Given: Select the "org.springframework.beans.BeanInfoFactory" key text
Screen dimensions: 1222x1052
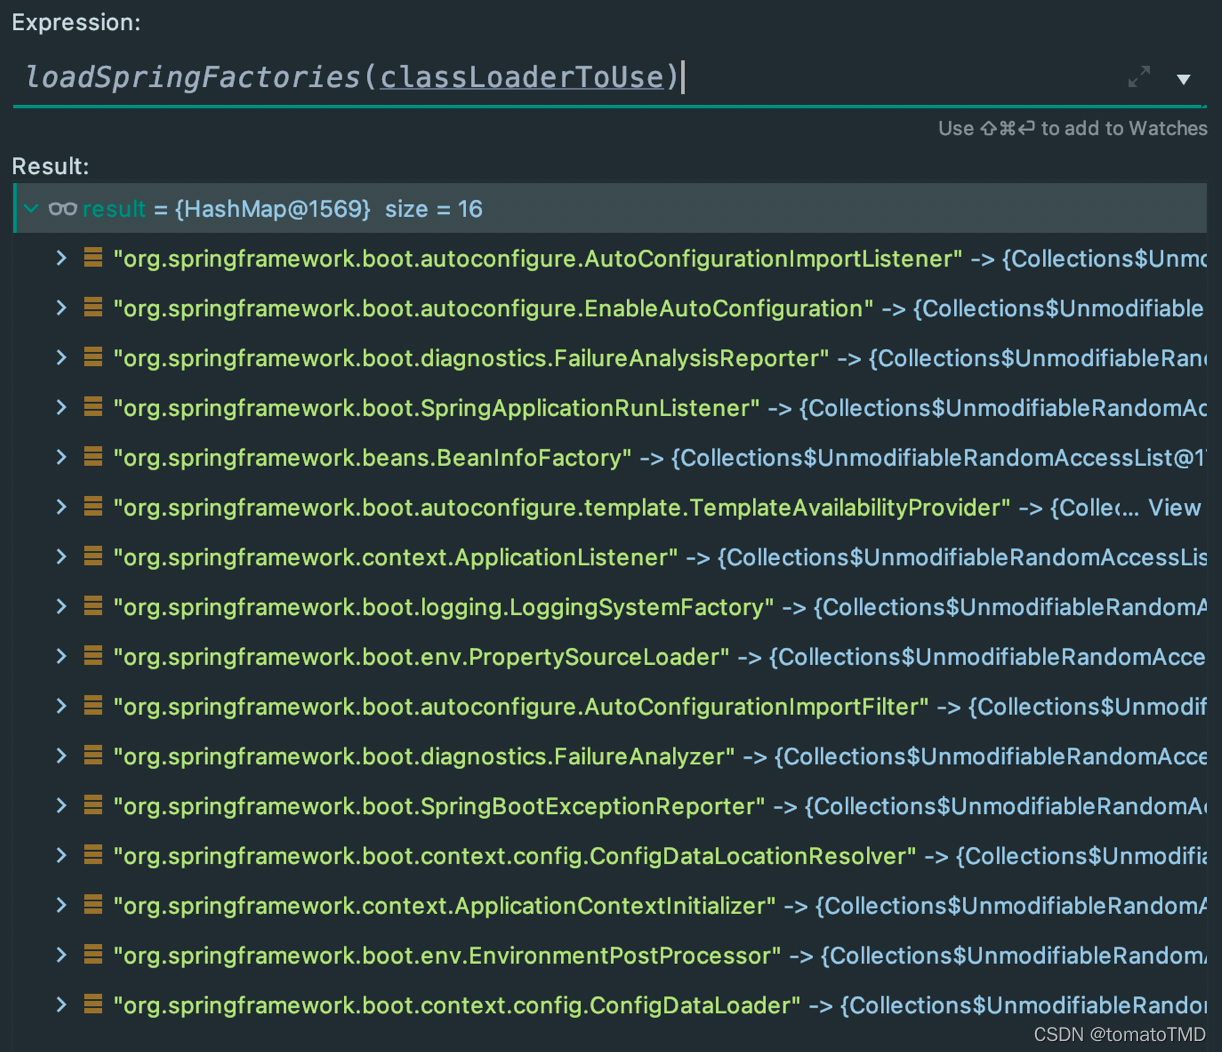Looking at the screenshot, I should 372,458.
